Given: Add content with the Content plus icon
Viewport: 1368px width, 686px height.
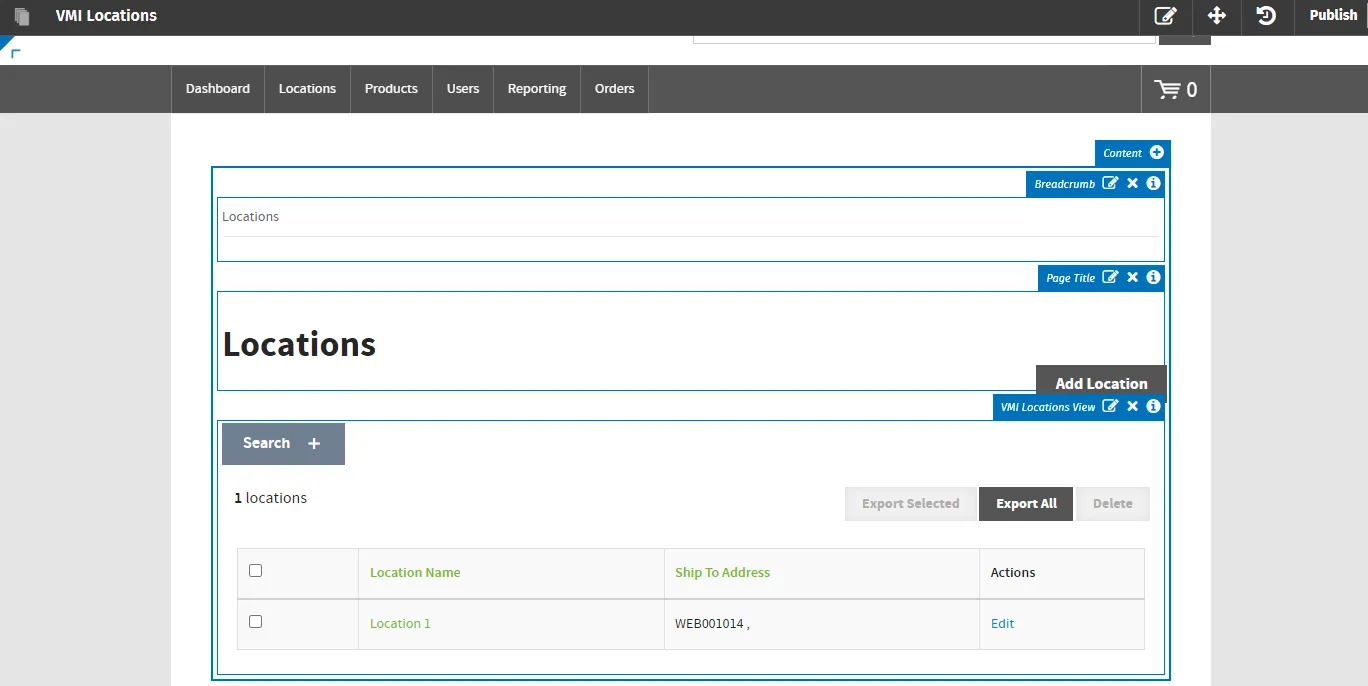Looking at the screenshot, I should click(1157, 153).
